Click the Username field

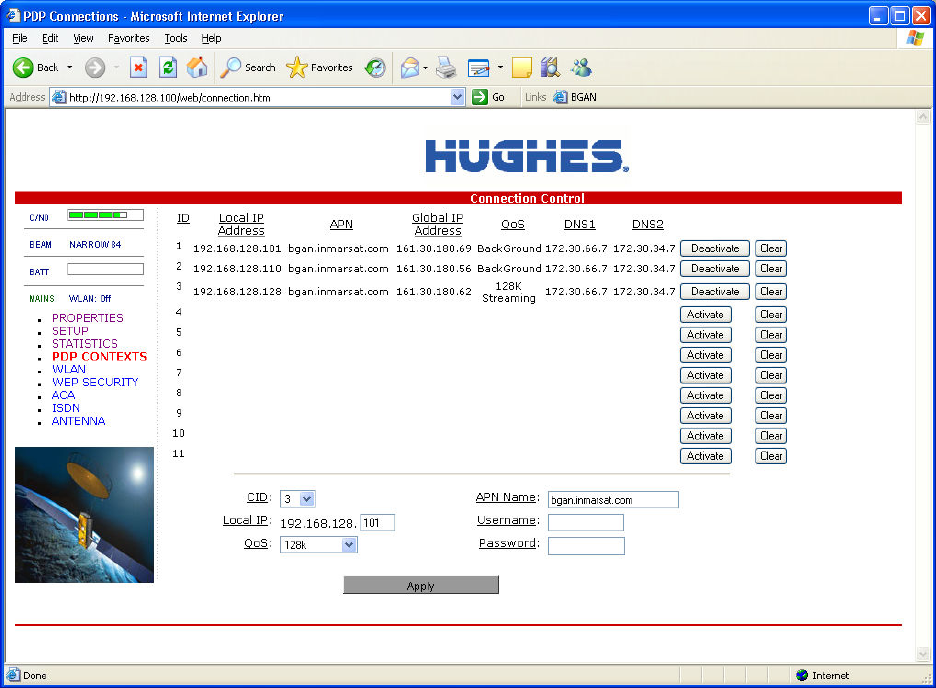(x=586, y=522)
